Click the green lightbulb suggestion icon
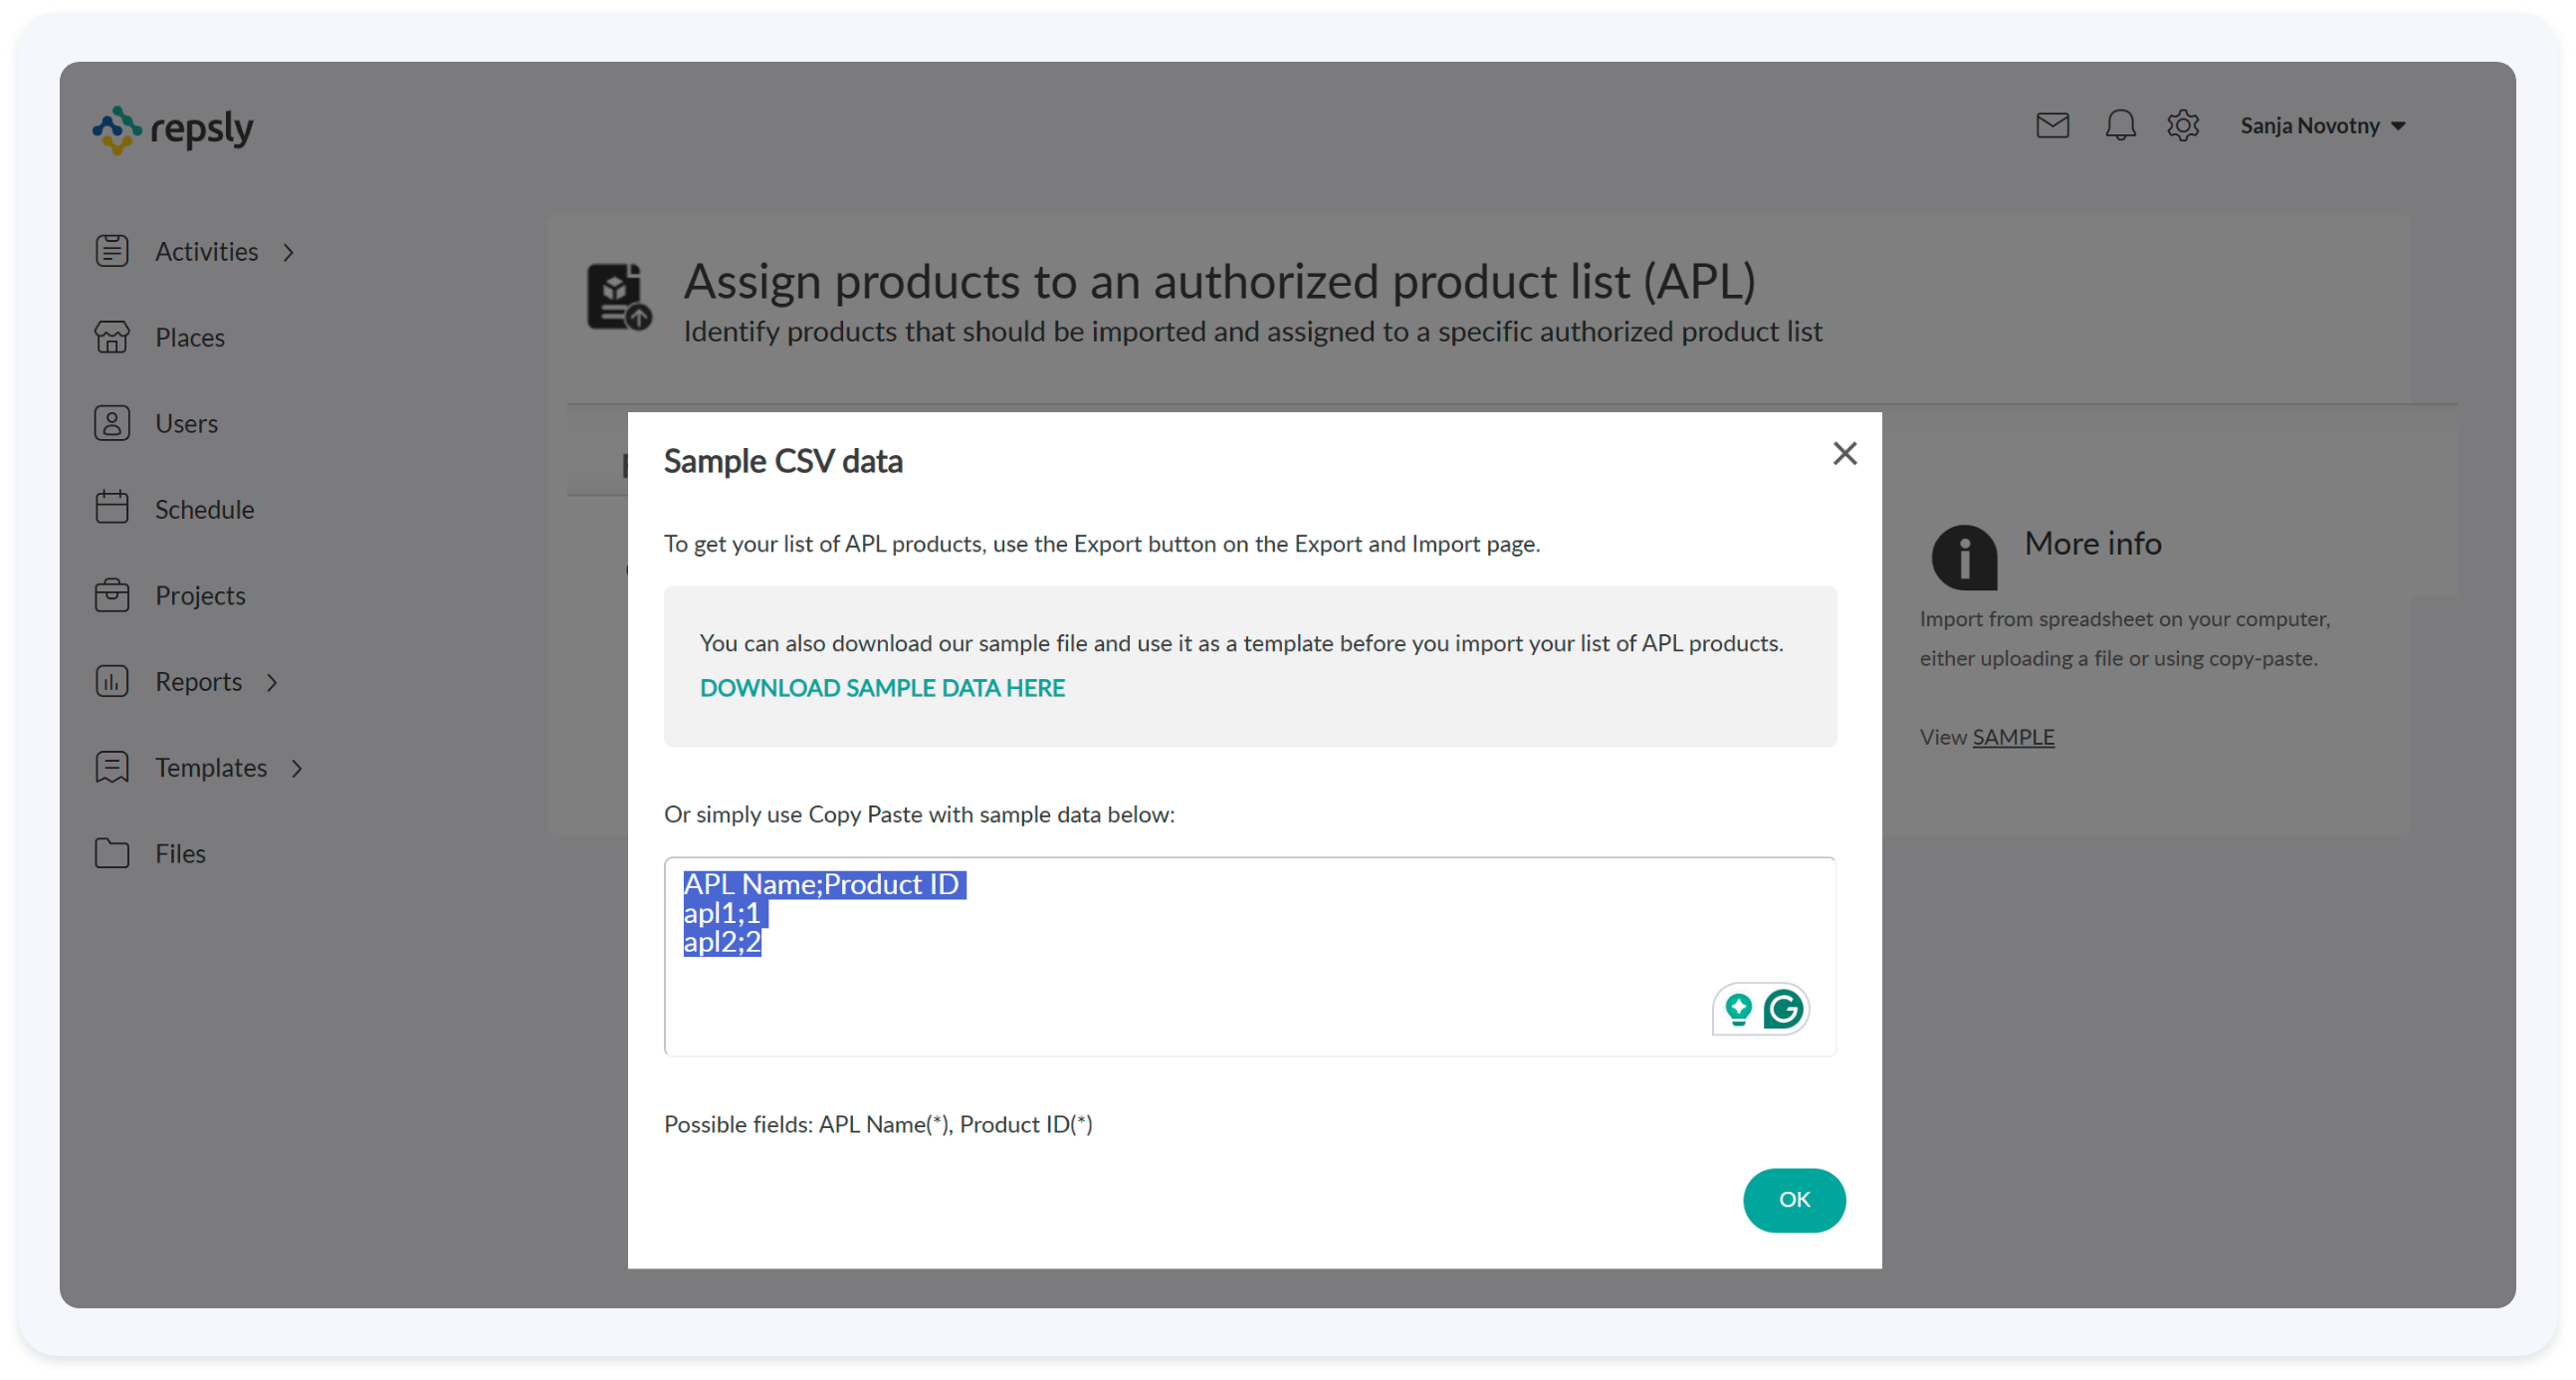This screenshot has width=2576, height=1380. (x=1738, y=1008)
